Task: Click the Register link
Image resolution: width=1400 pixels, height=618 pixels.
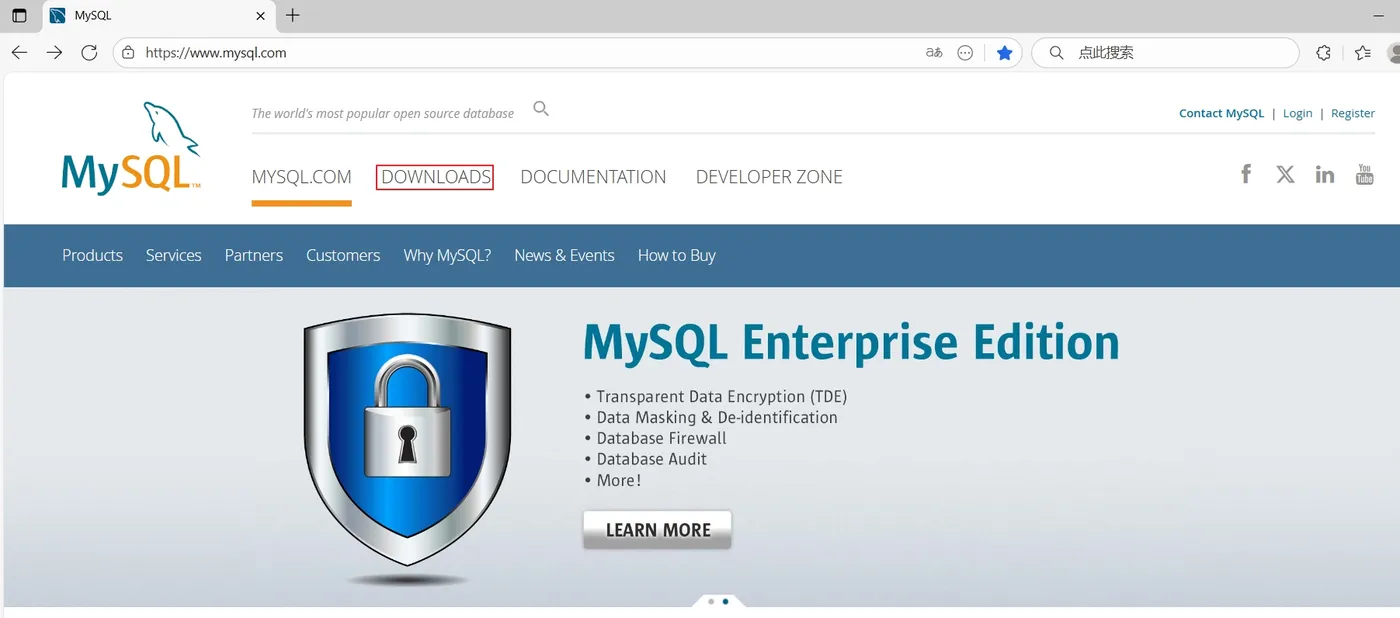Action: pos(1353,113)
